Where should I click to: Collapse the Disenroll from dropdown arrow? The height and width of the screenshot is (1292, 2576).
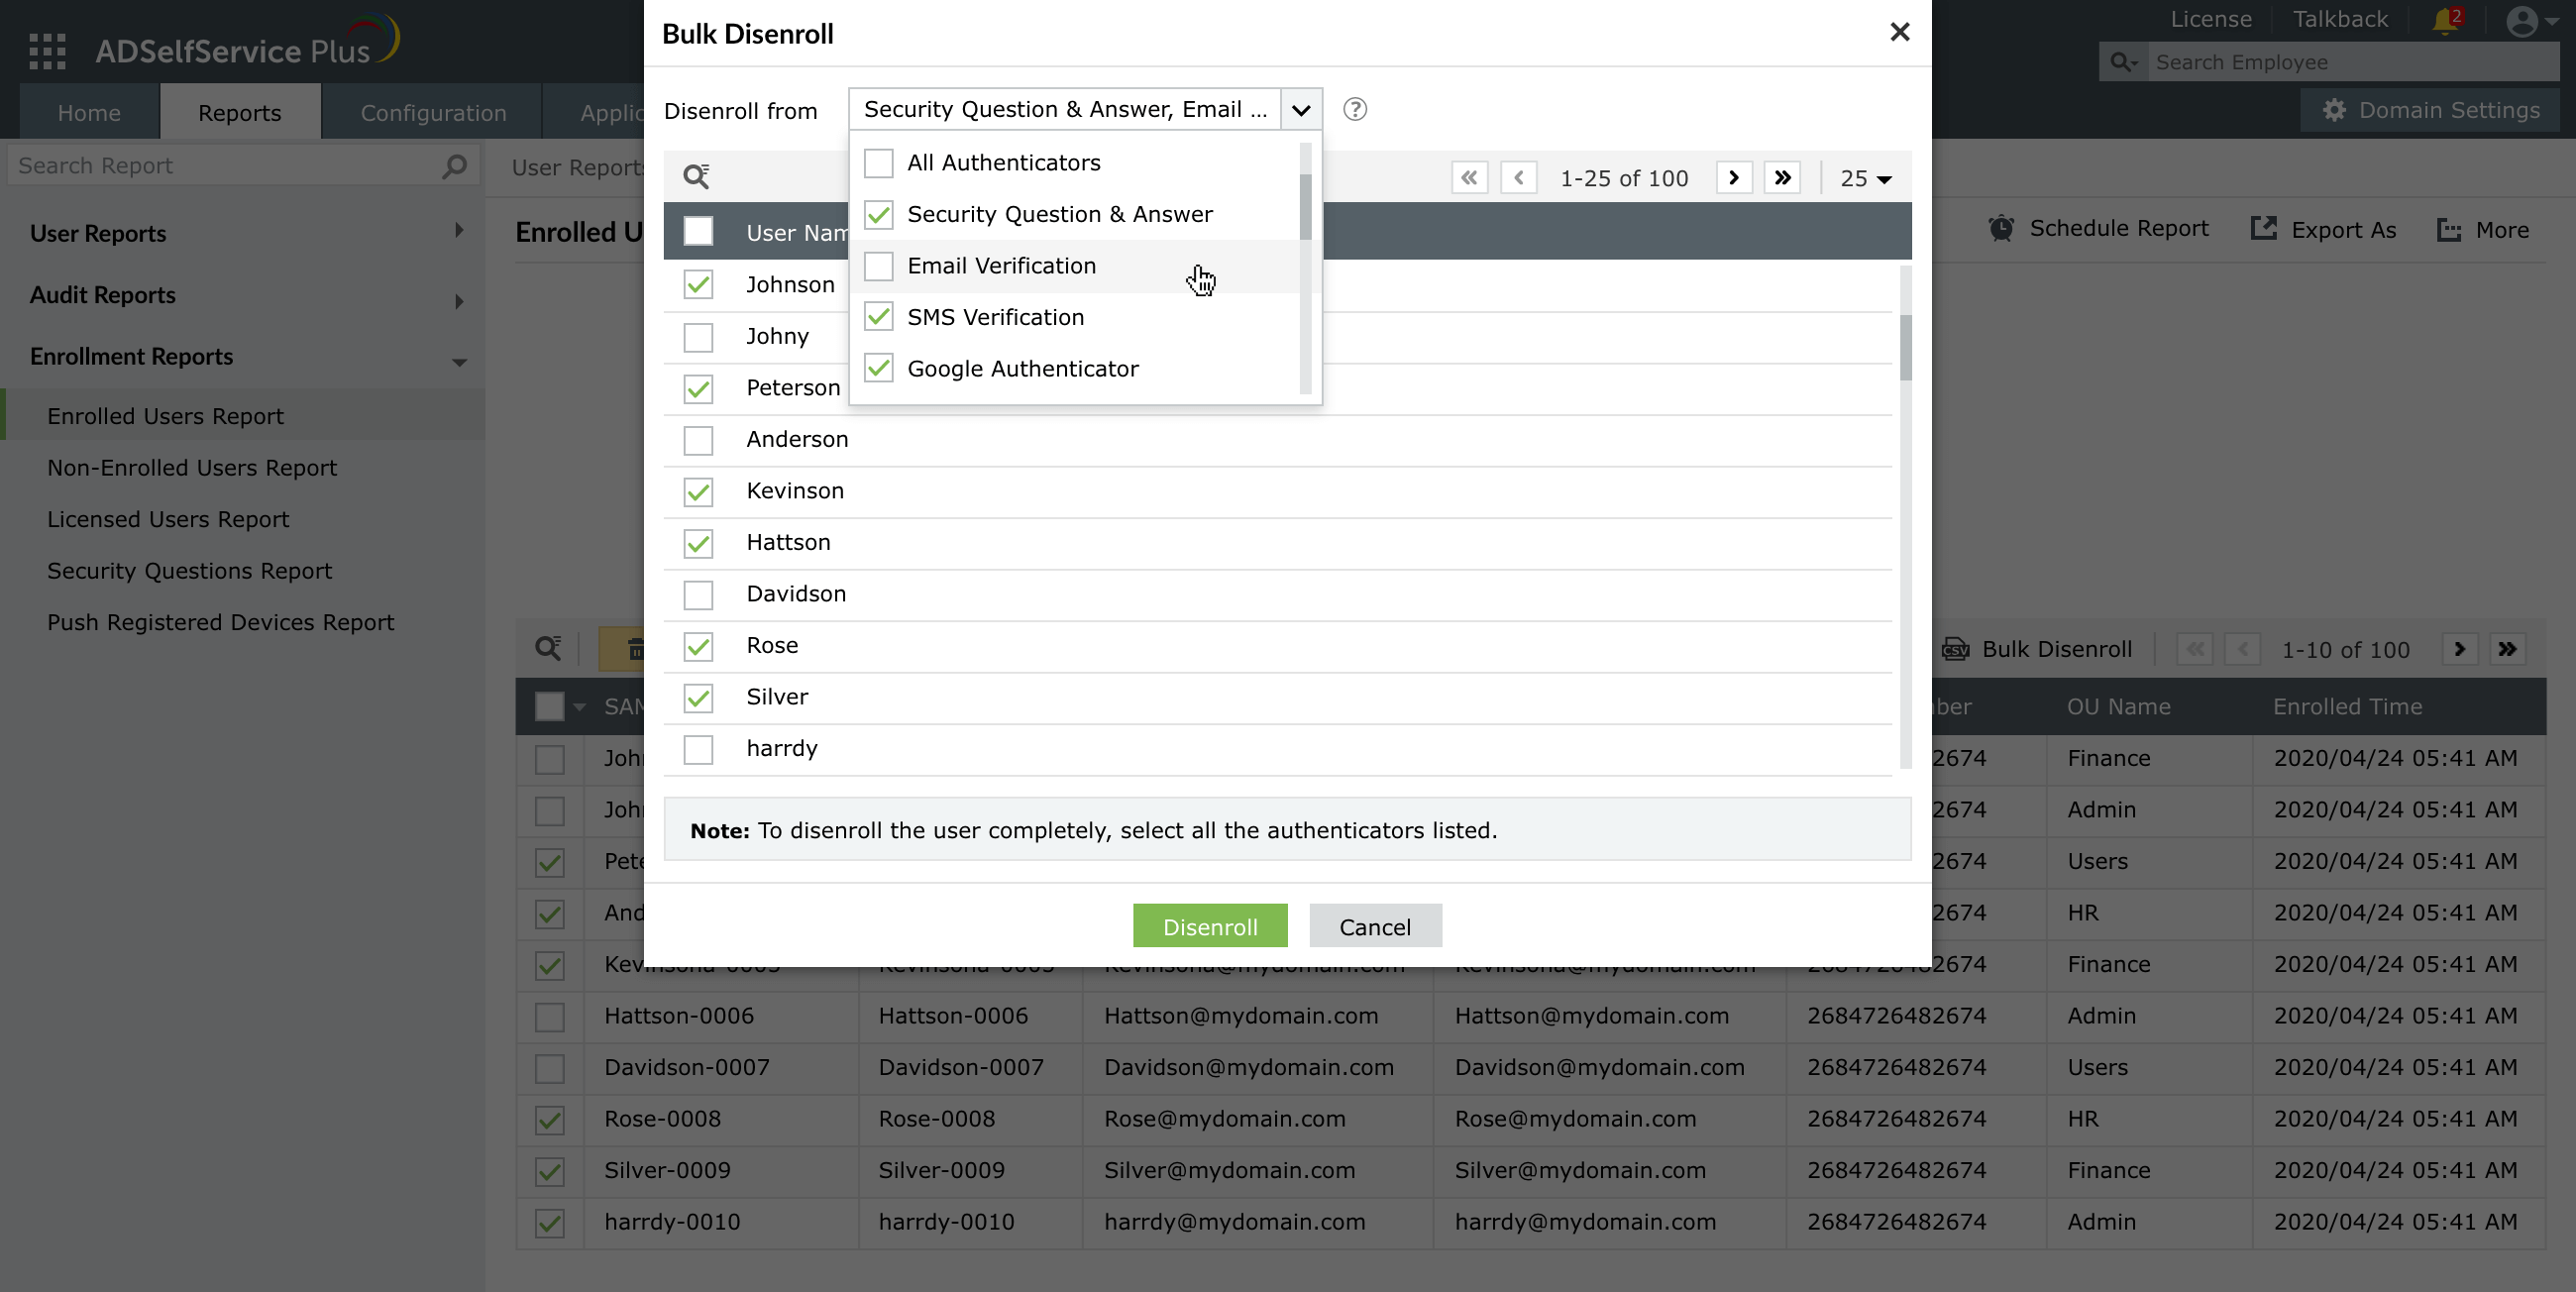[x=1300, y=110]
